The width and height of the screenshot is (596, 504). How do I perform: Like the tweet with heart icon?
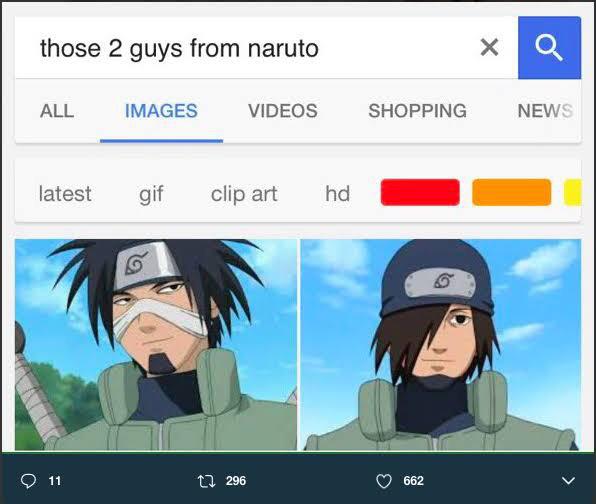(384, 481)
